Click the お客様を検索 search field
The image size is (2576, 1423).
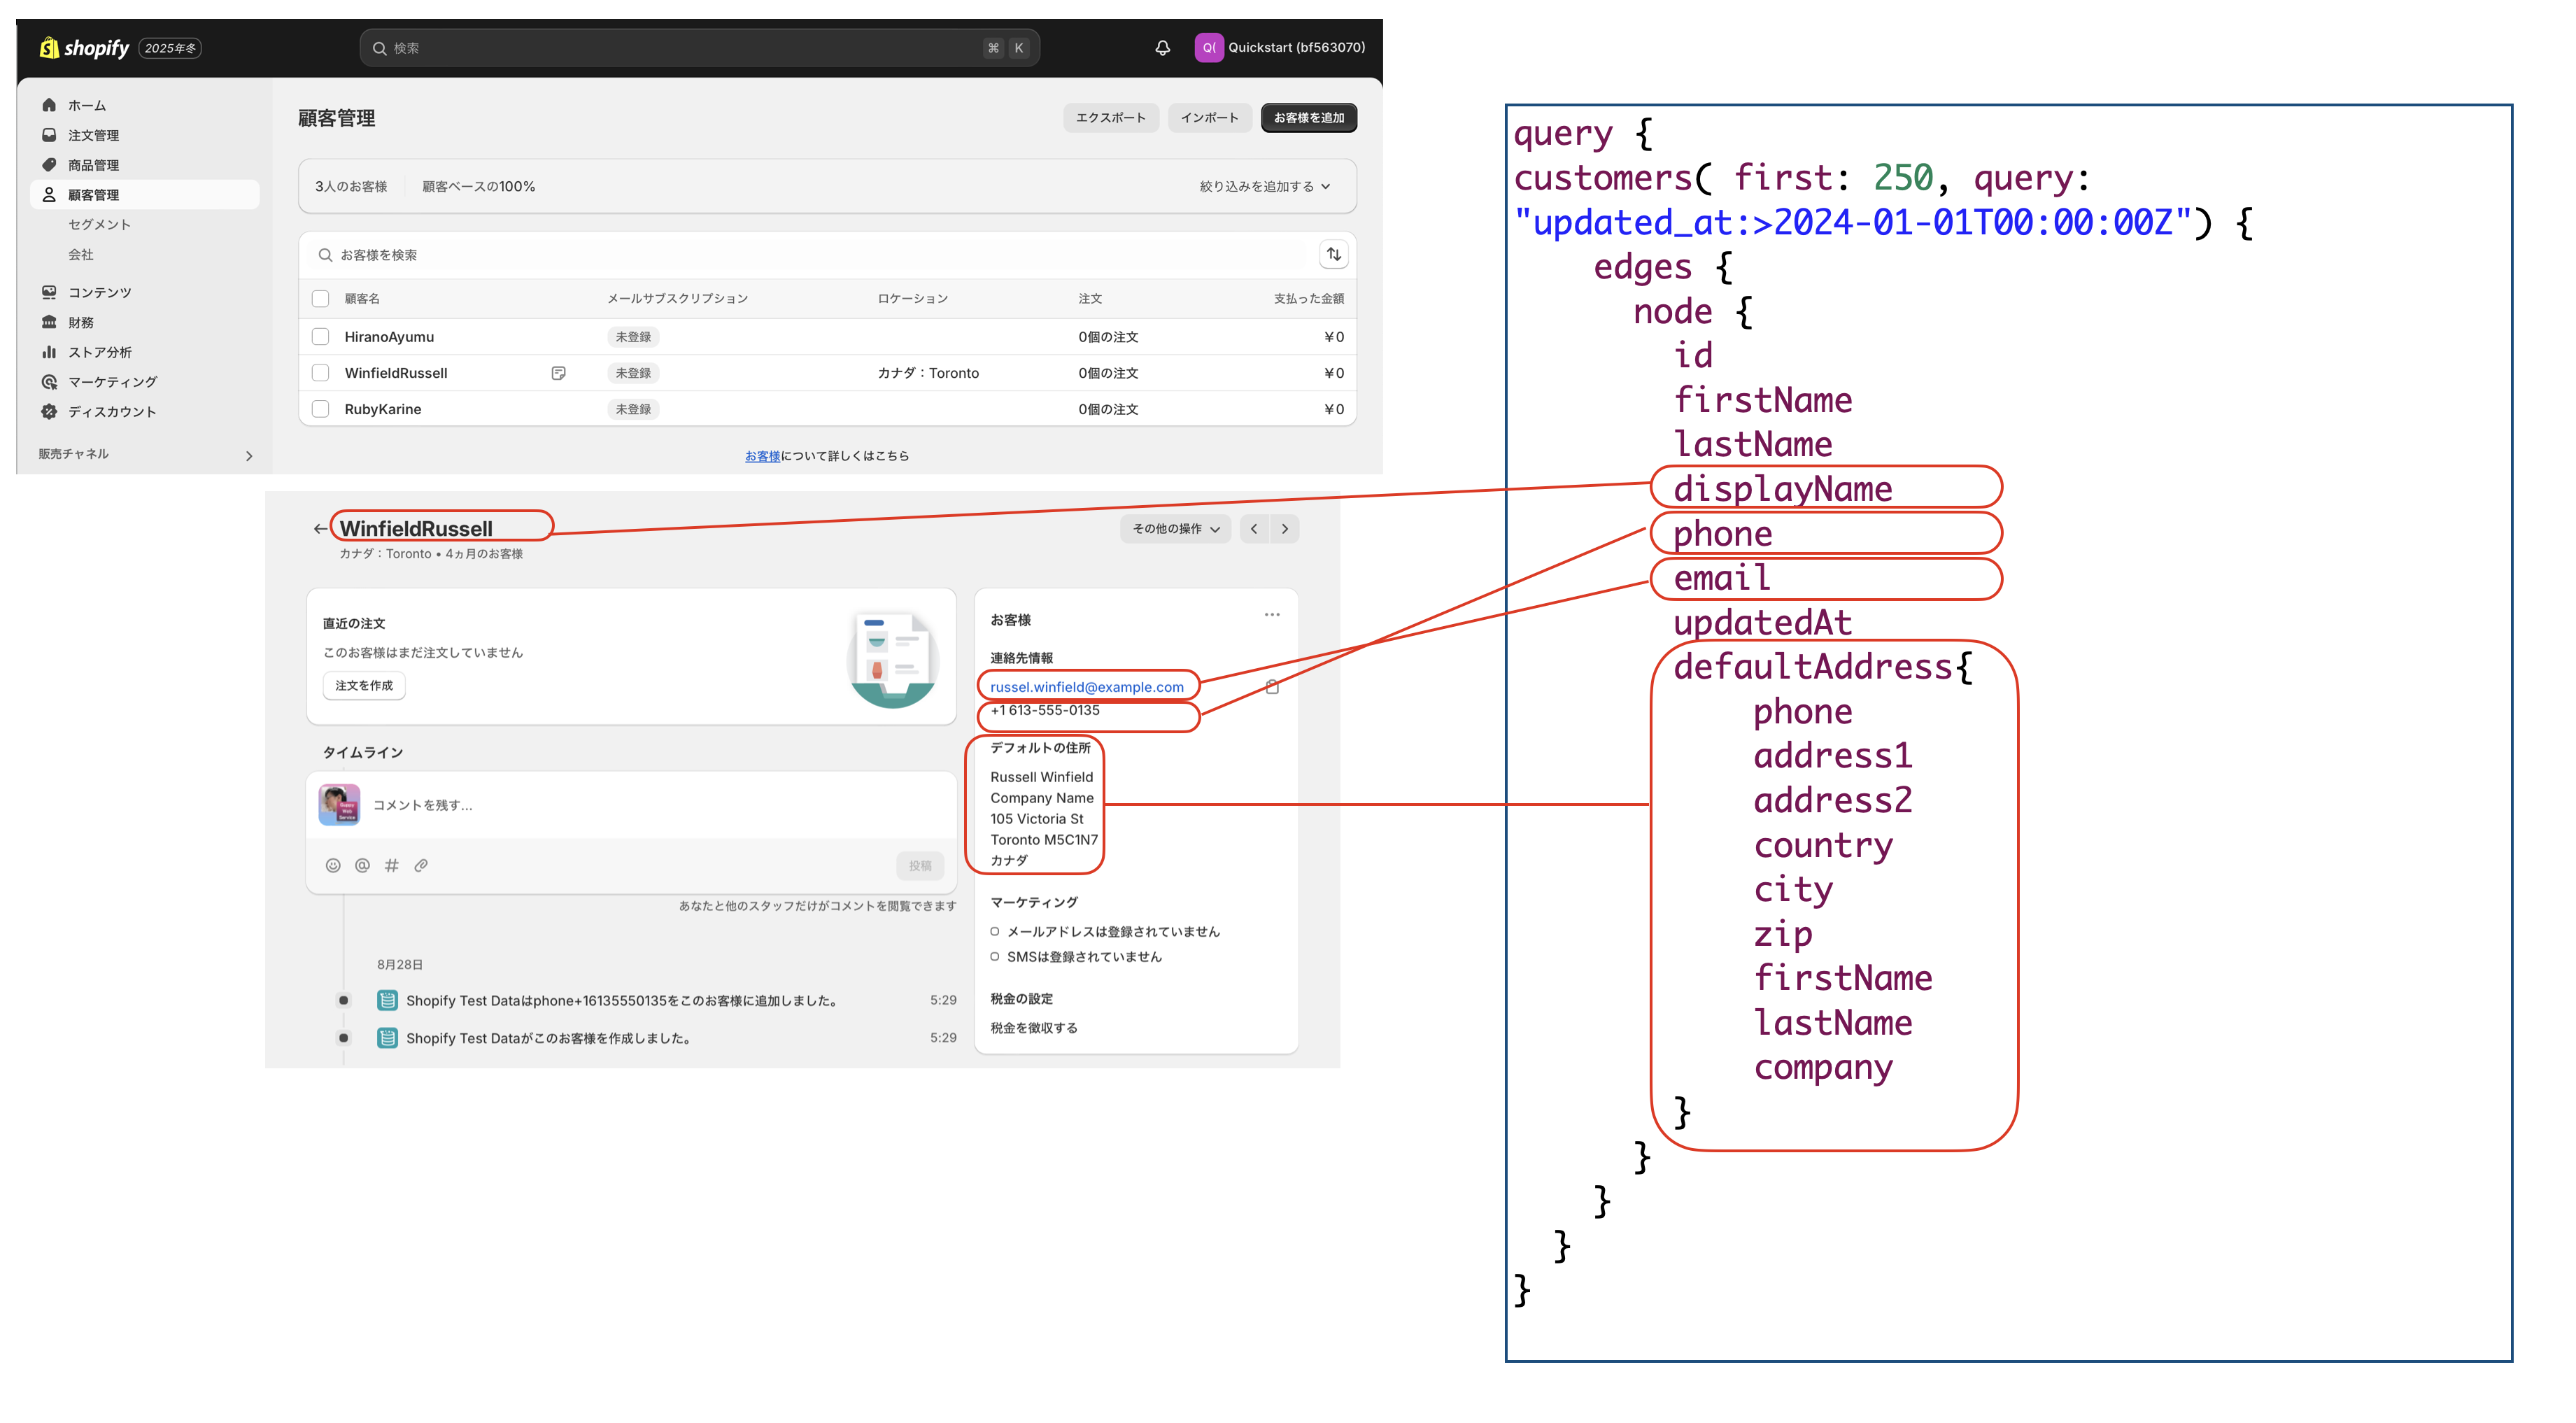click(800, 255)
